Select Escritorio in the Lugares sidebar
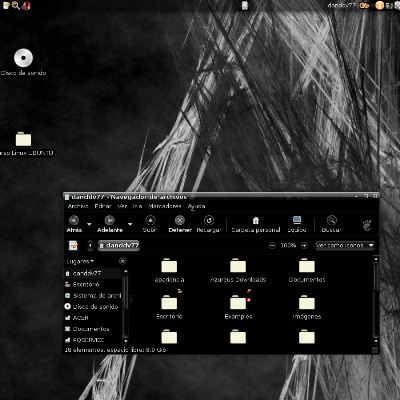 pos(92,285)
